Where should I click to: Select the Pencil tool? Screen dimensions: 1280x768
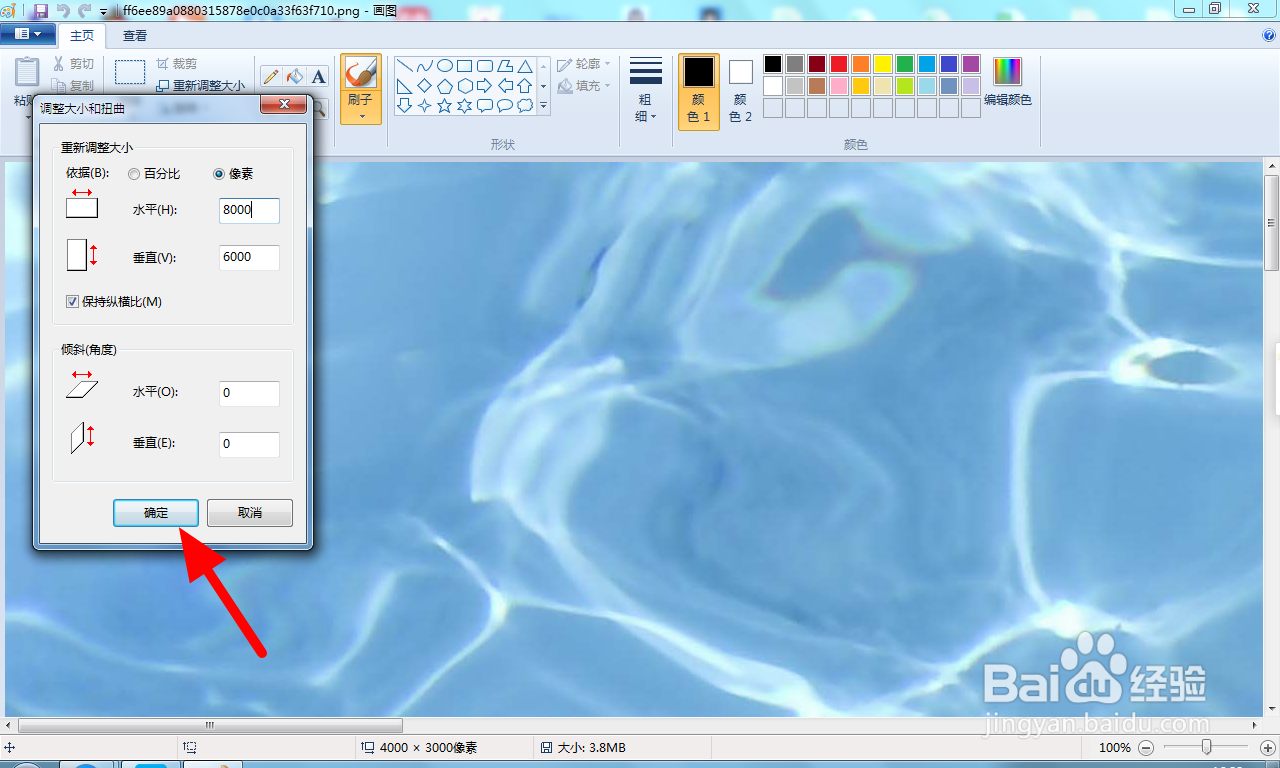pos(271,76)
